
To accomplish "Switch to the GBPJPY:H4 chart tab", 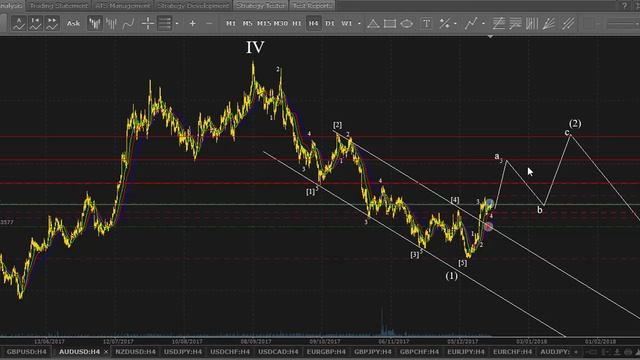I will tap(373, 351).
